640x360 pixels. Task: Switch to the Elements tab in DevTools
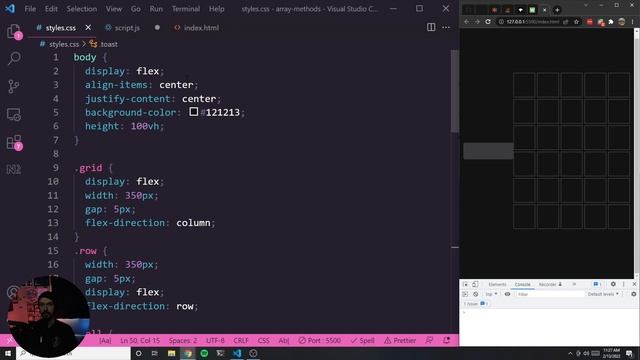pyautogui.click(x=497, y=284)
